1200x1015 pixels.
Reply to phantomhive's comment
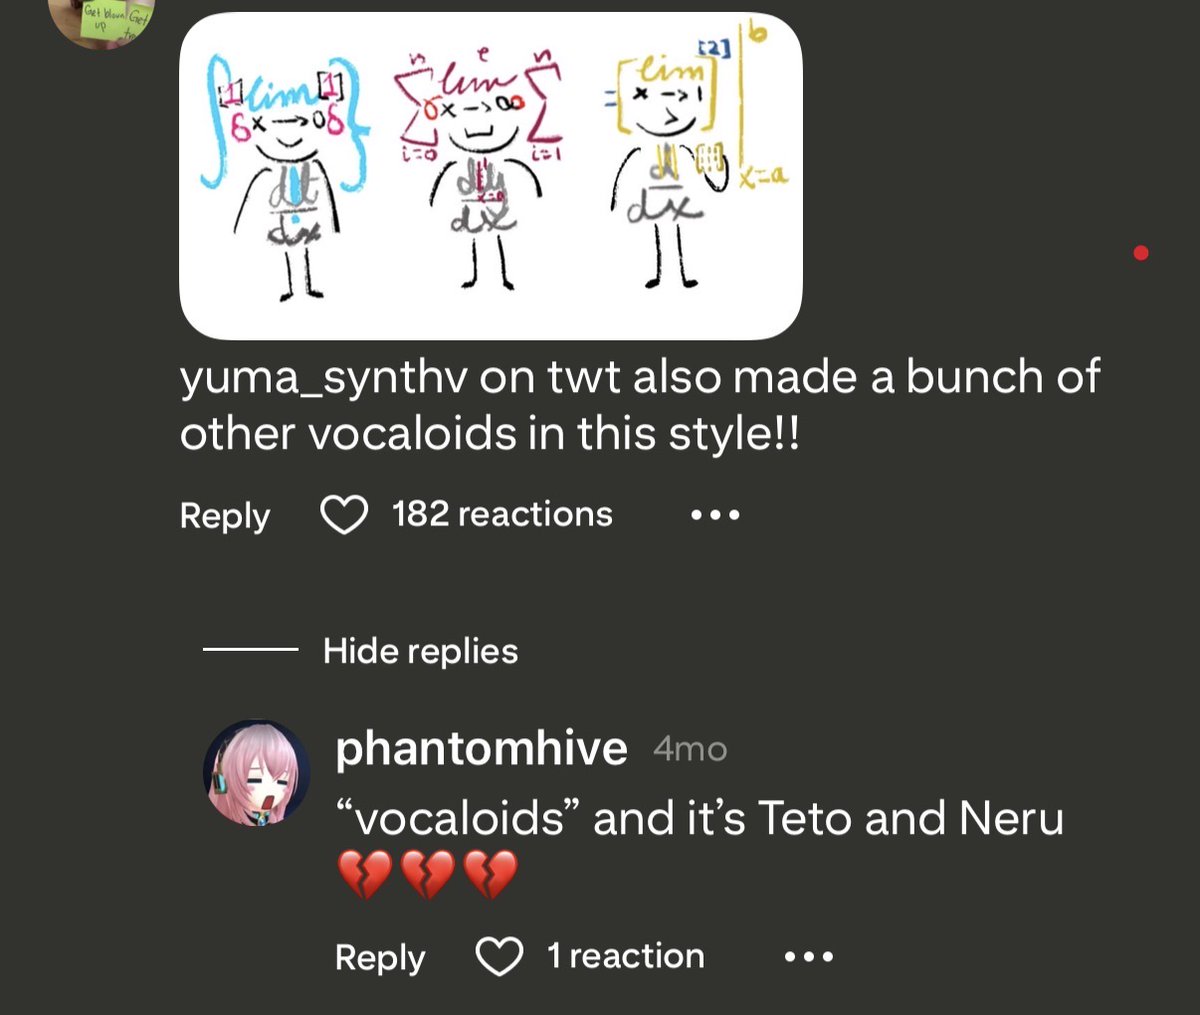[x=380, y=958]
